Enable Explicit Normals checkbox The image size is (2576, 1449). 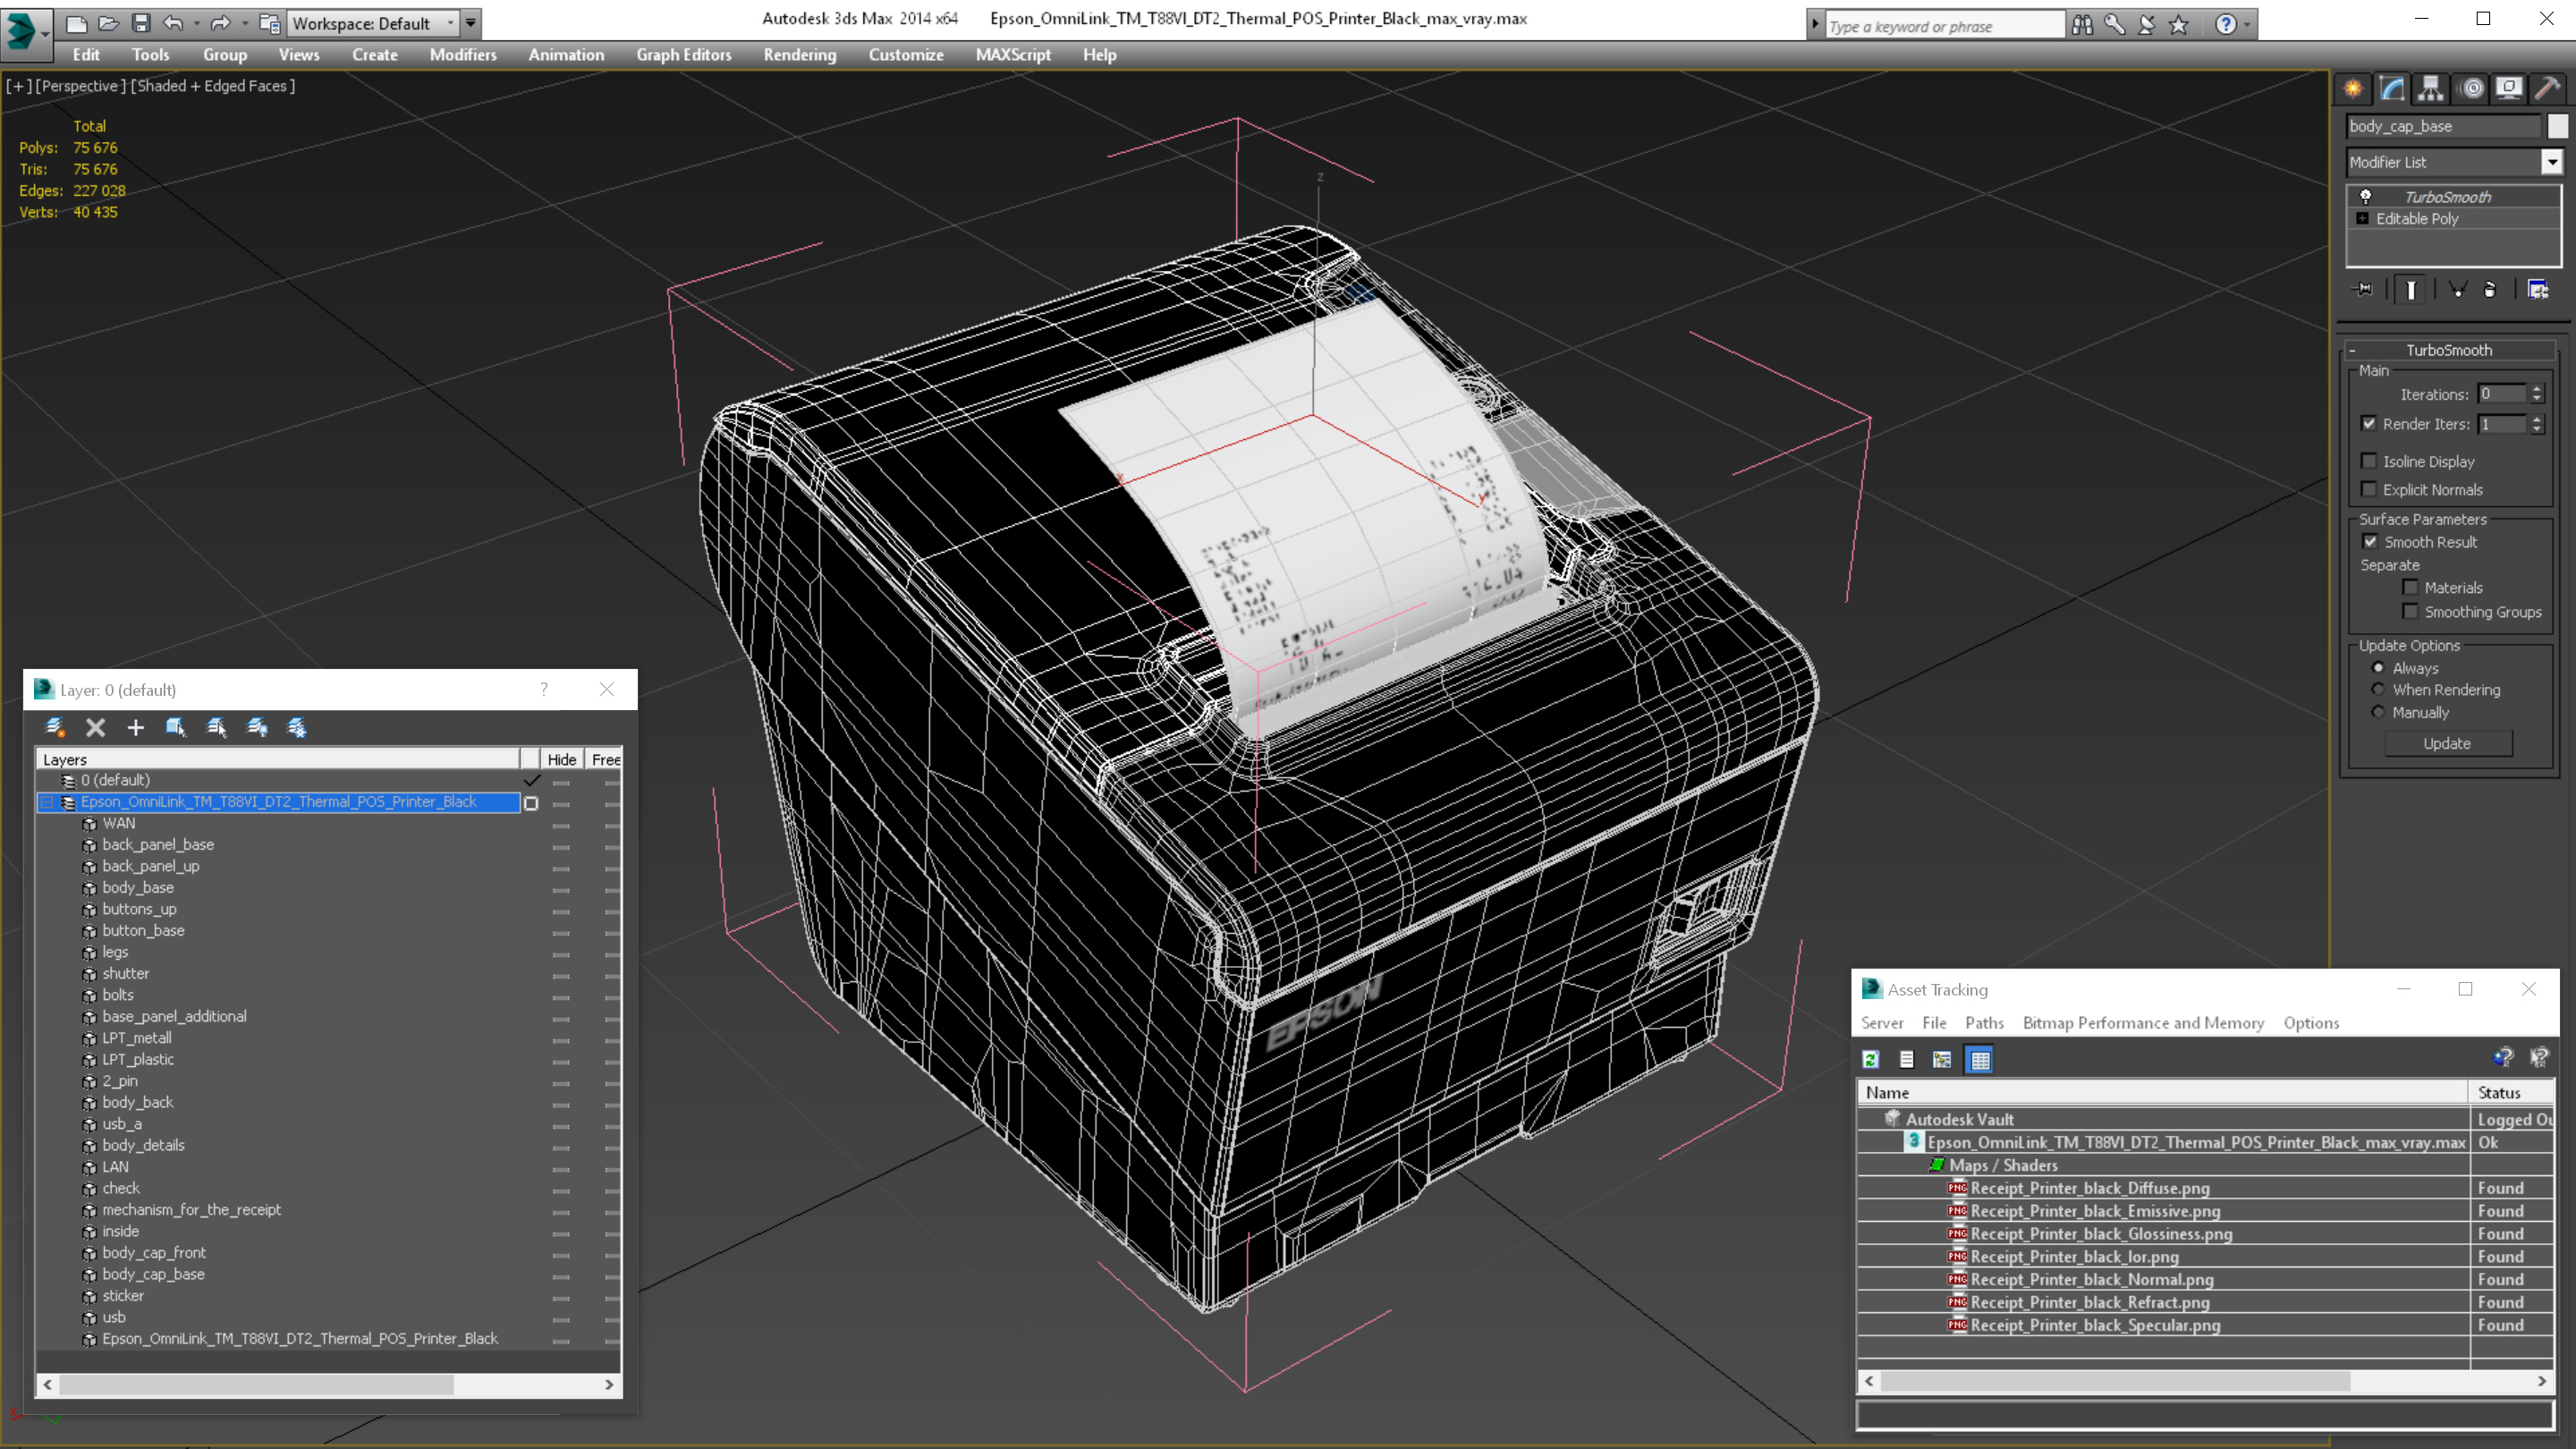point(2369,489)
